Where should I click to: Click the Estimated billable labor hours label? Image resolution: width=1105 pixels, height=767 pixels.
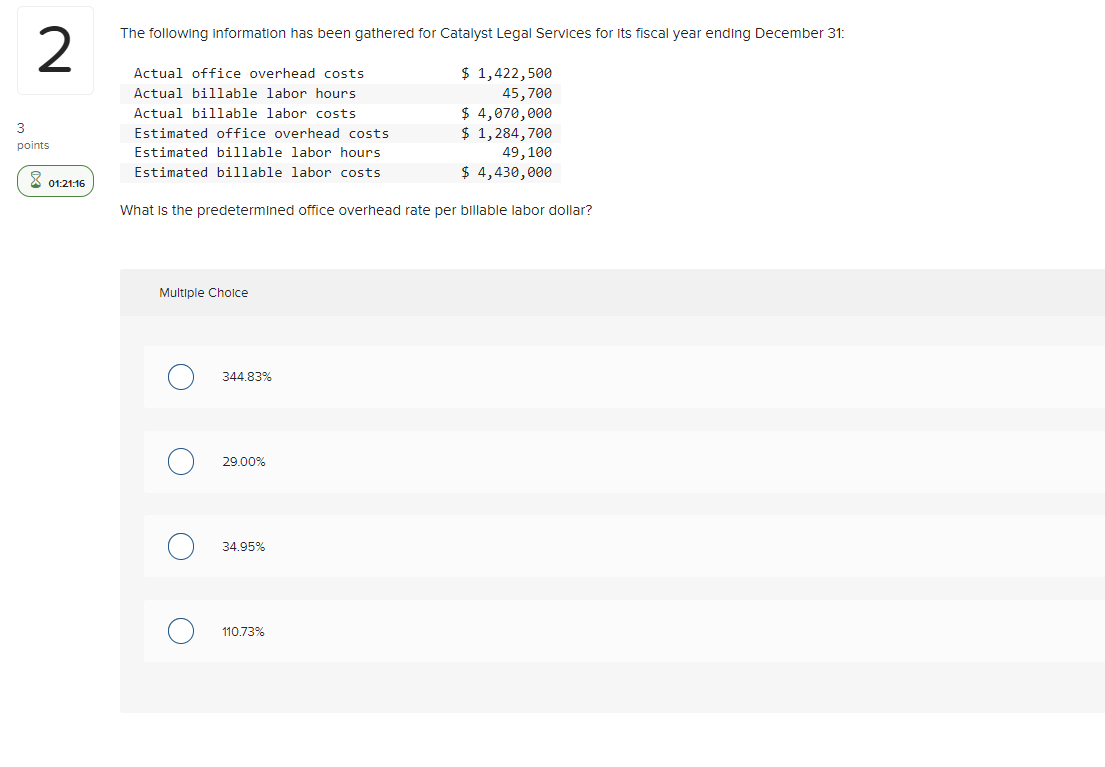pyautogui.click(x=257, y=153)
